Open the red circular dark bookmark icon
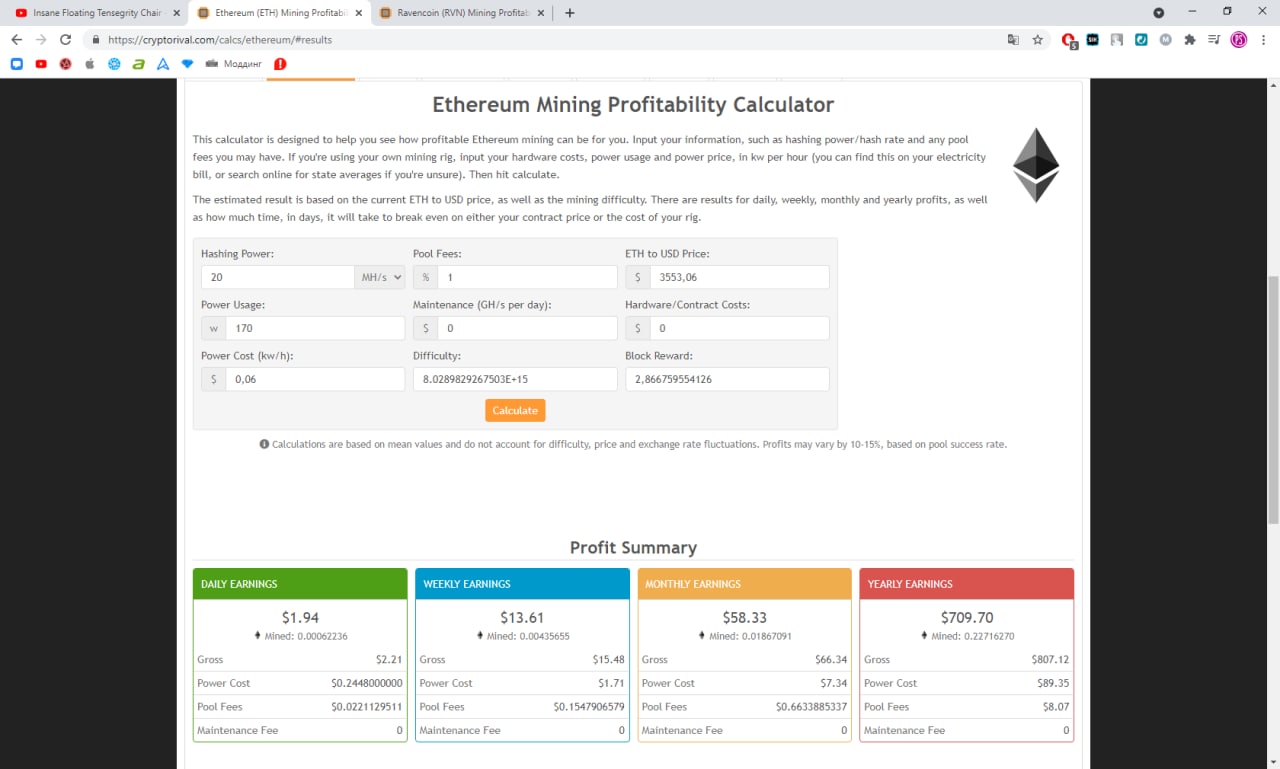The image size is (1280, 769). pyautogui.click(x=65, y=64)
